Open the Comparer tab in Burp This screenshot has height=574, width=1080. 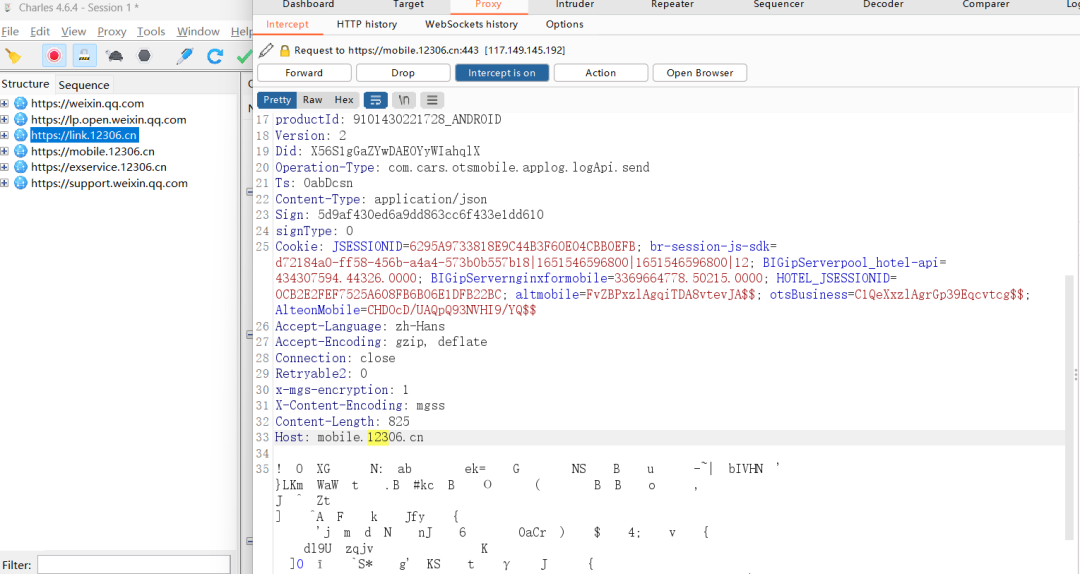(986, 5)
